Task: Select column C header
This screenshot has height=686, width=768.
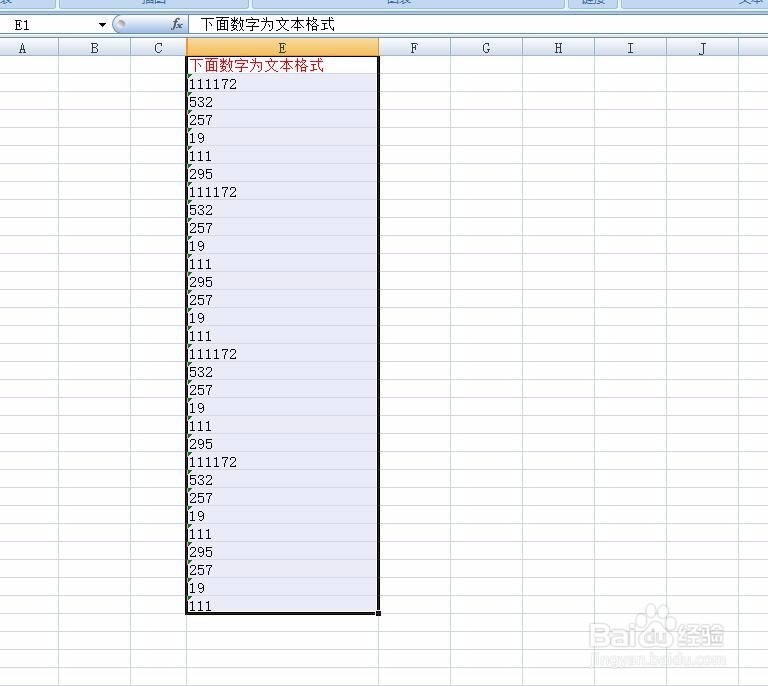Action: (158, 48)
